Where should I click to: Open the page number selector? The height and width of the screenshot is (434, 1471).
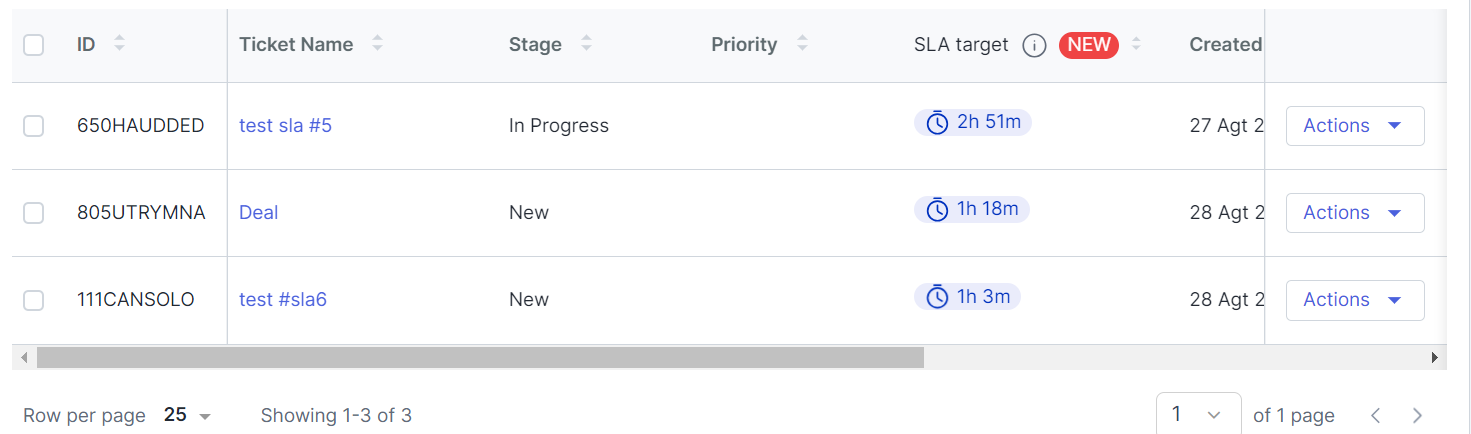click(1199, 414)
